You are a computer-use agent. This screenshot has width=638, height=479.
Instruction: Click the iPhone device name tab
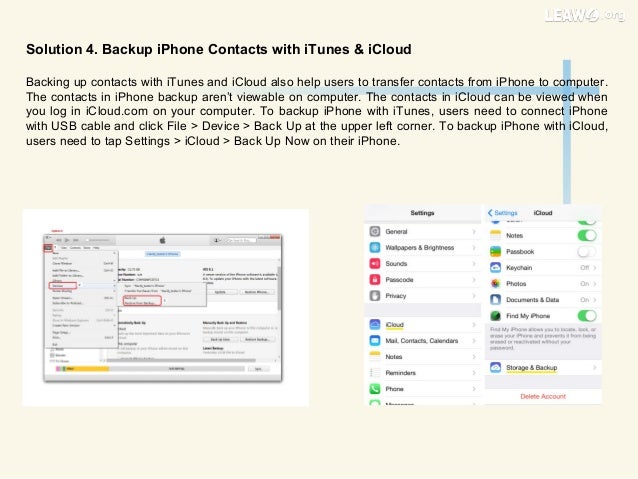click(x=163, y=254)
